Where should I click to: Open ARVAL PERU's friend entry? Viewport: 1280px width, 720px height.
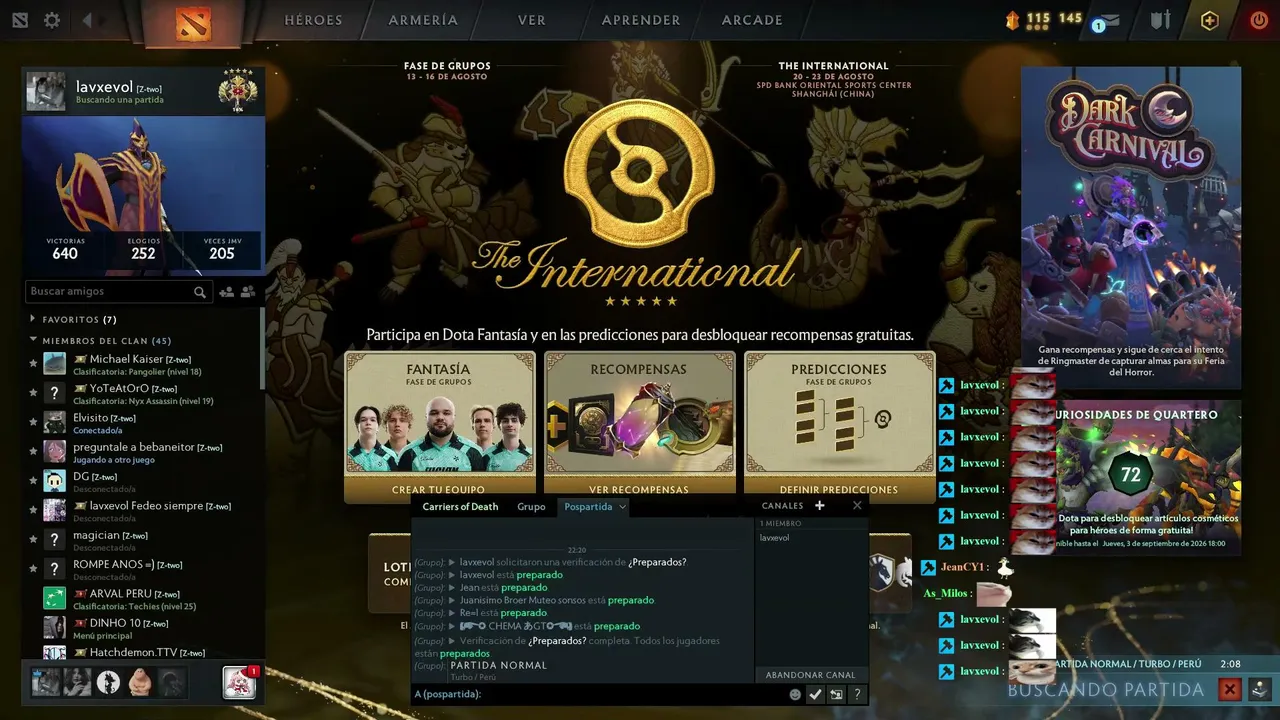[x=142, y=599]
